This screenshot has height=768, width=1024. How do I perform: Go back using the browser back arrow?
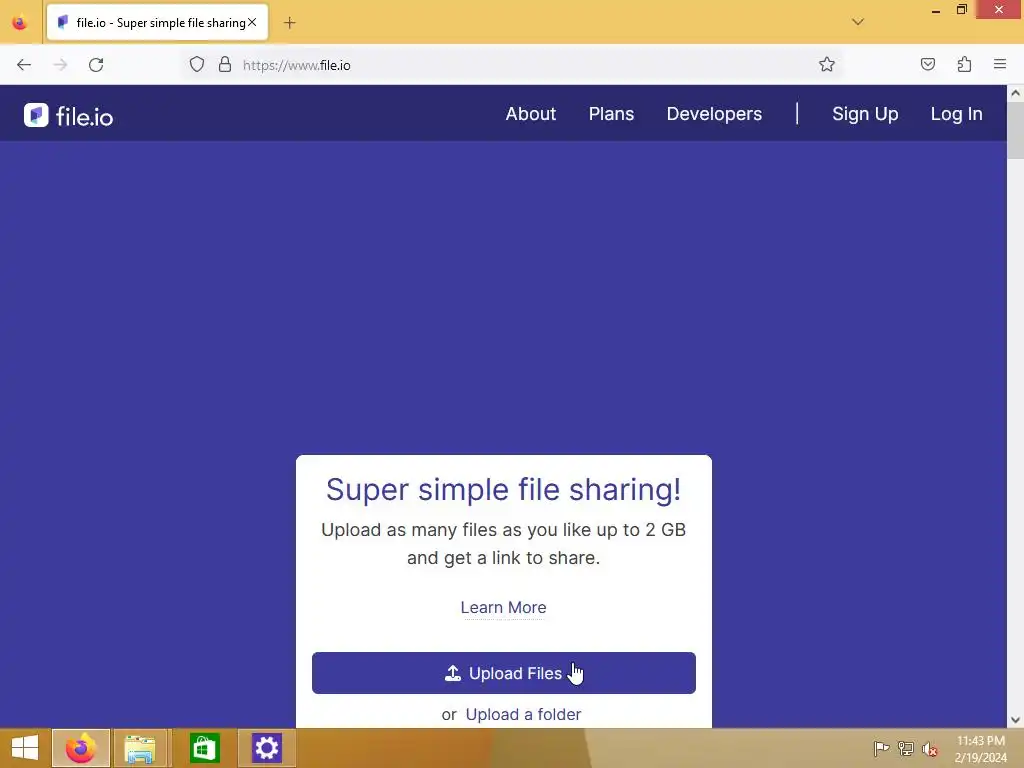point(24,65)
